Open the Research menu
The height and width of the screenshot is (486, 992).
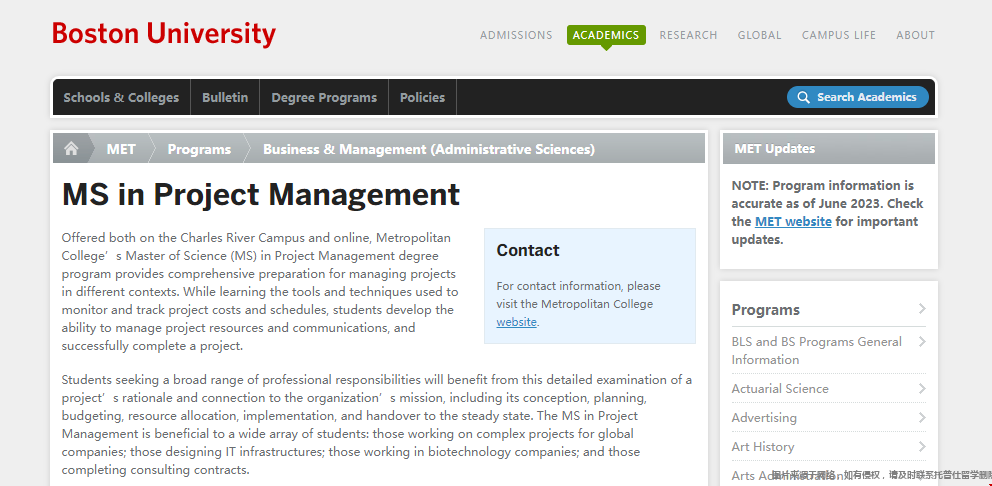(688, 35)
